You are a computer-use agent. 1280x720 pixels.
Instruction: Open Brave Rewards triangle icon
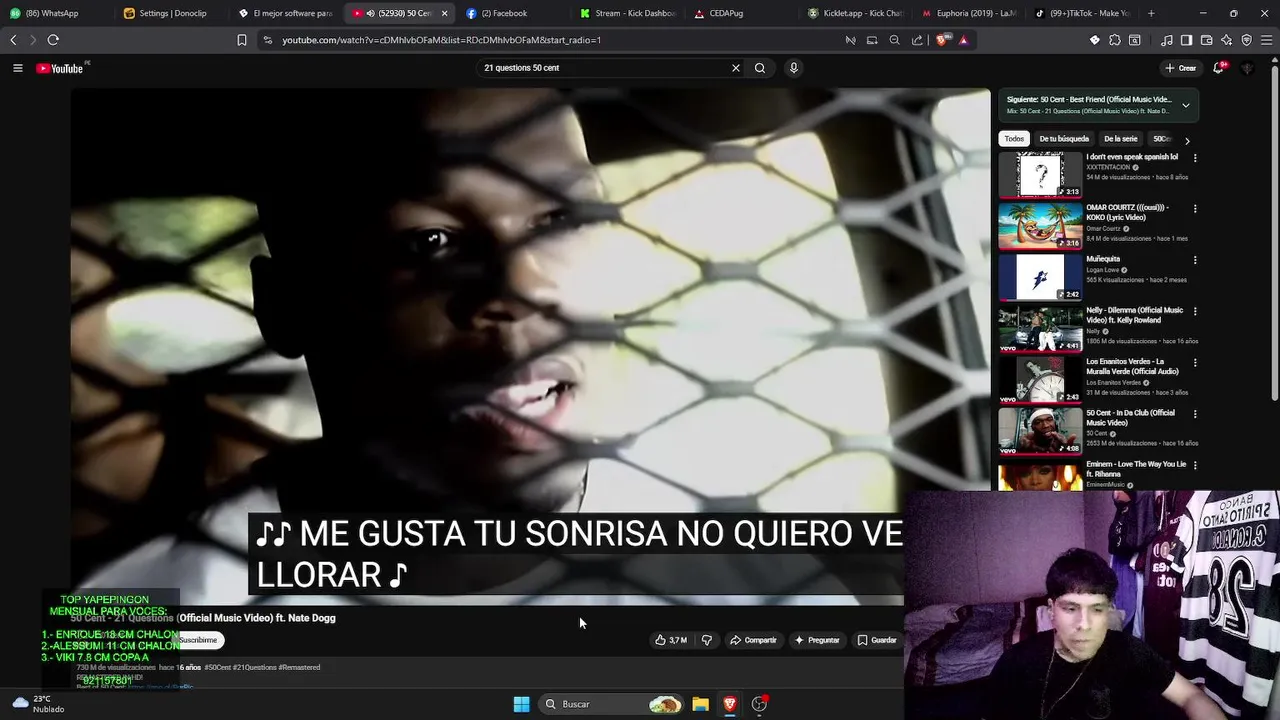pos(963,40)
